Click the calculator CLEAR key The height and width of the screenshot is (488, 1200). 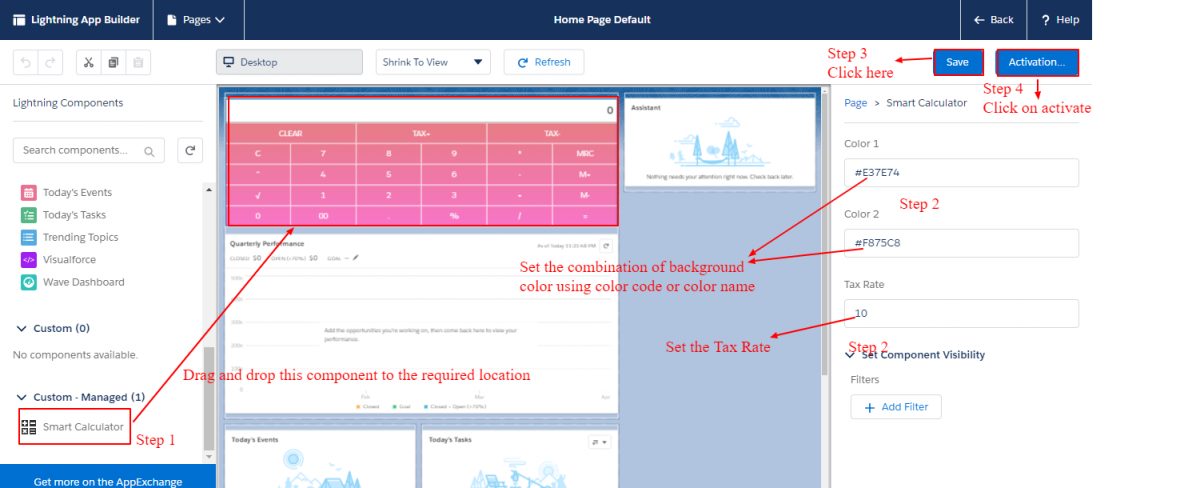point(291,133)
